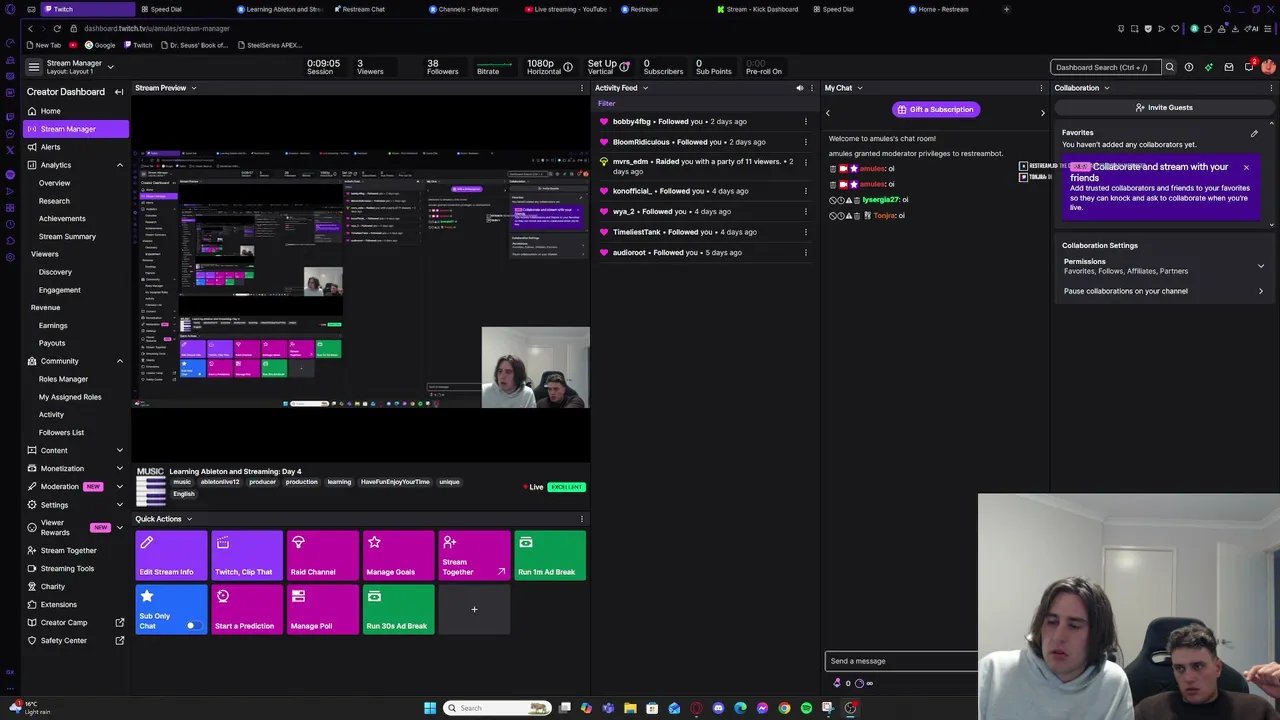1280x720 pixels.
Task: Expand the Content section
Action: (x=120, y=451)
